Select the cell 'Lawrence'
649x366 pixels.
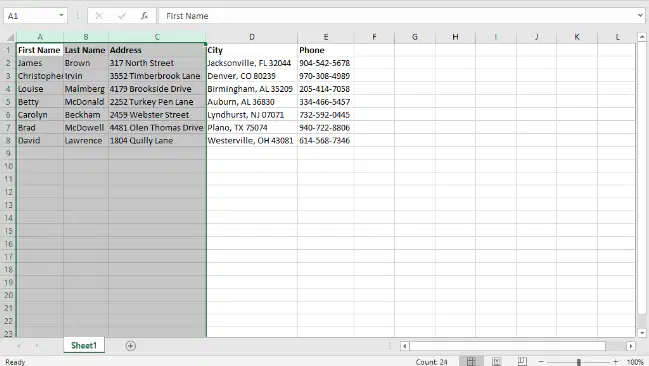[x=86, y=140]
